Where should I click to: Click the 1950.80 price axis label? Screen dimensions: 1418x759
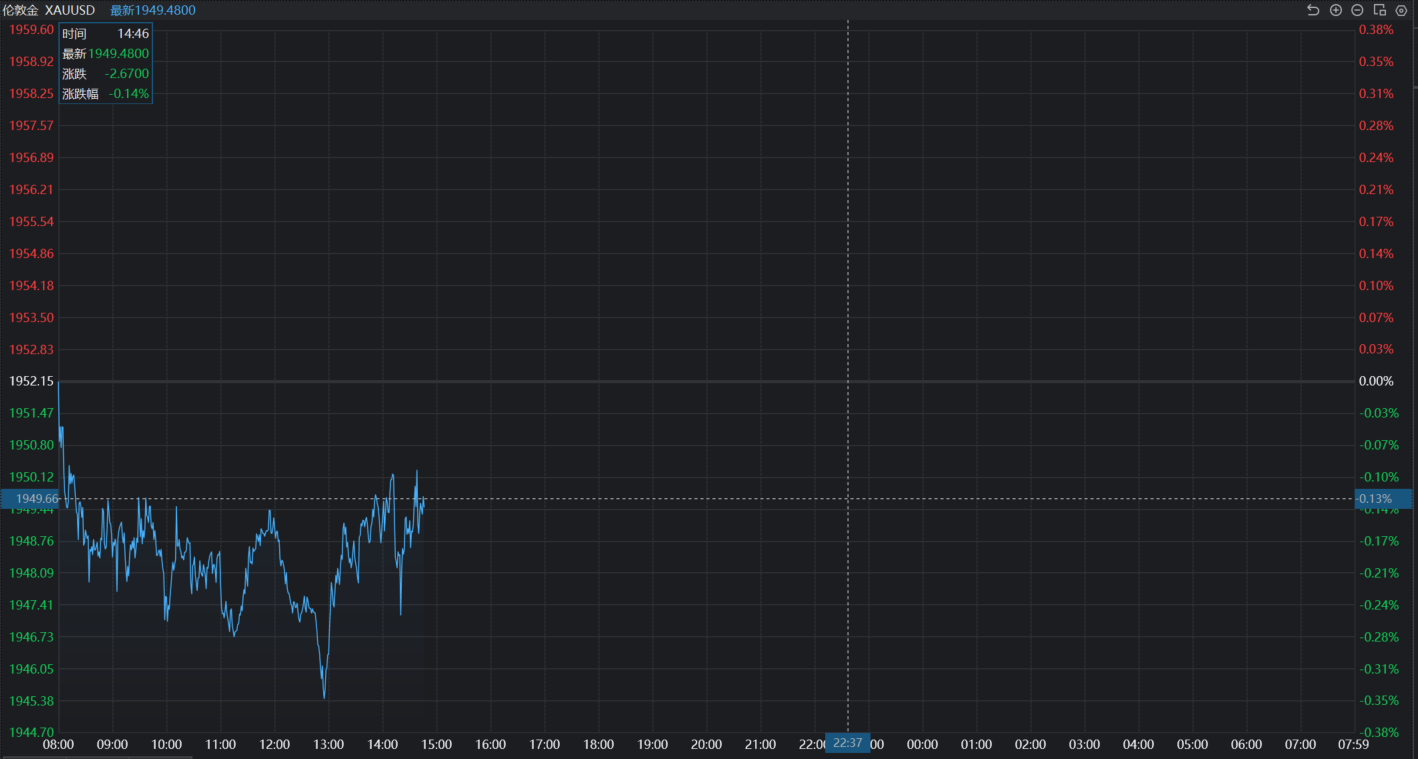point(31,445)
